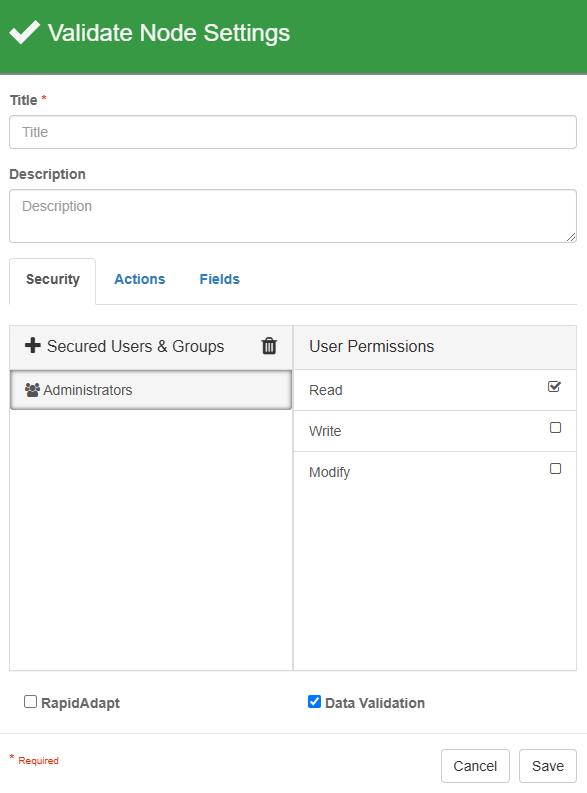Click the Cancel button
587x793 pixels.
[475, 766]
